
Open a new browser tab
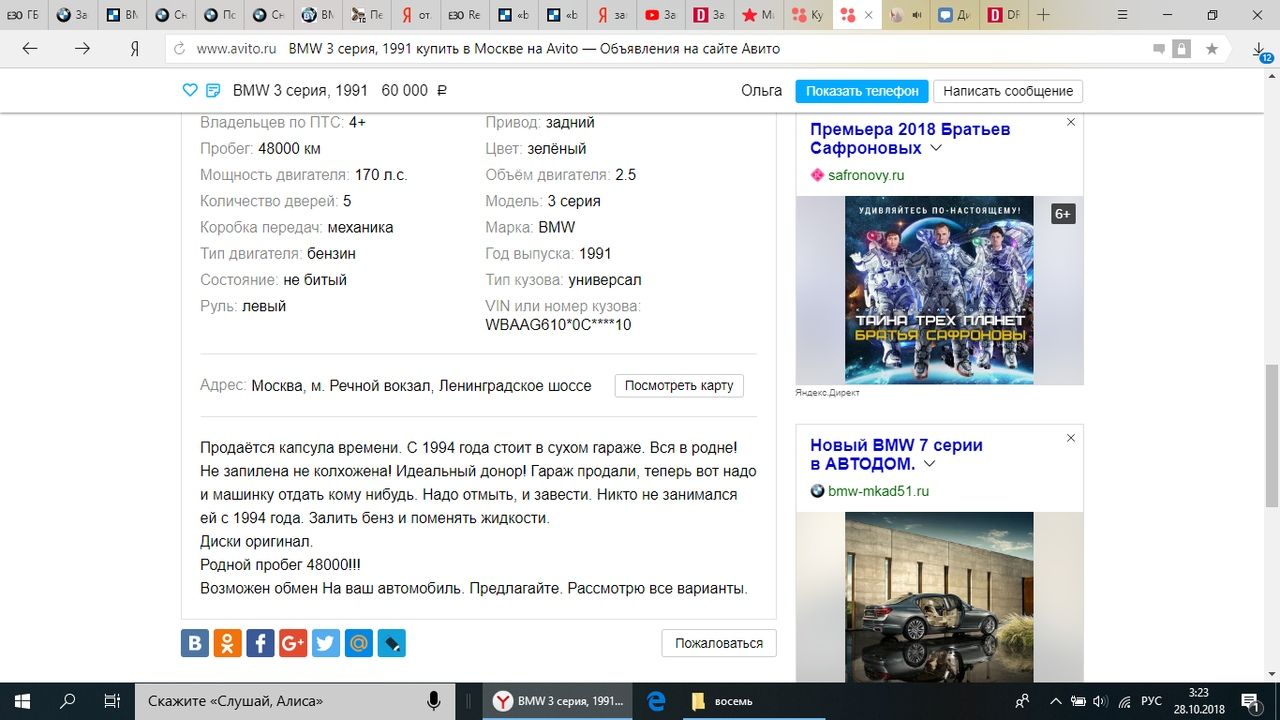[x=1044, y=15]
